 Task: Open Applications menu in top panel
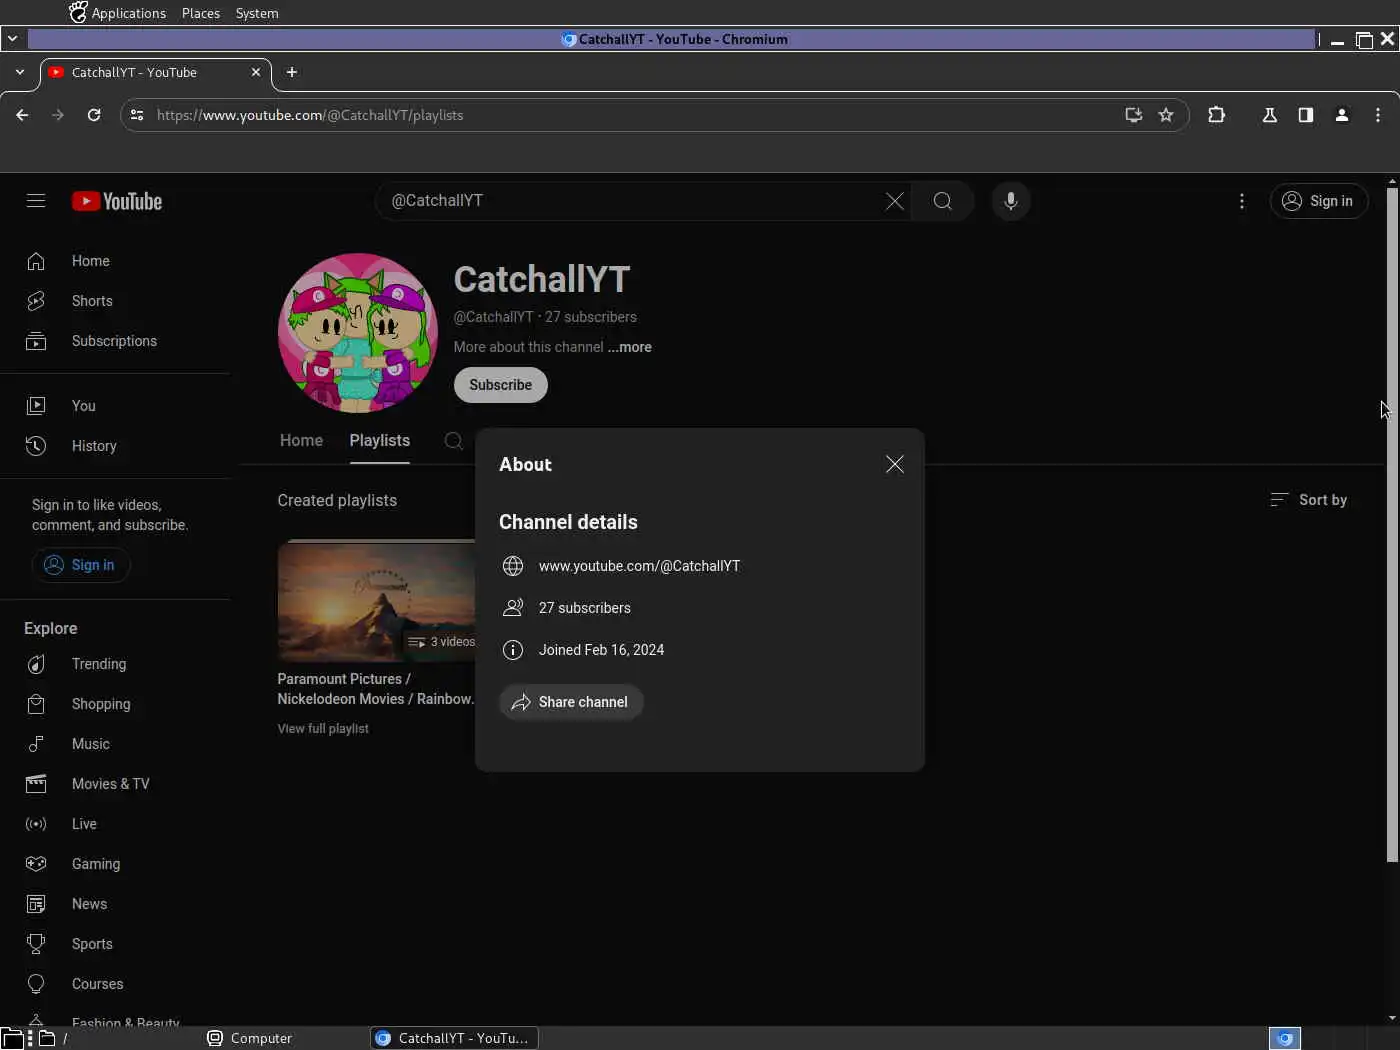click(118, 13)
